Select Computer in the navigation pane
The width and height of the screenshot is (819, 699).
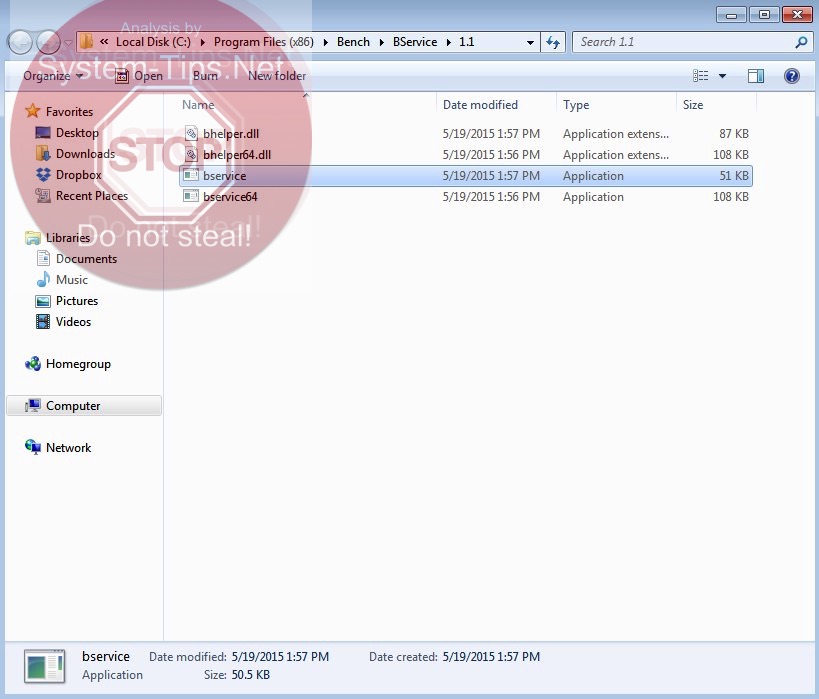coord(73,406)
